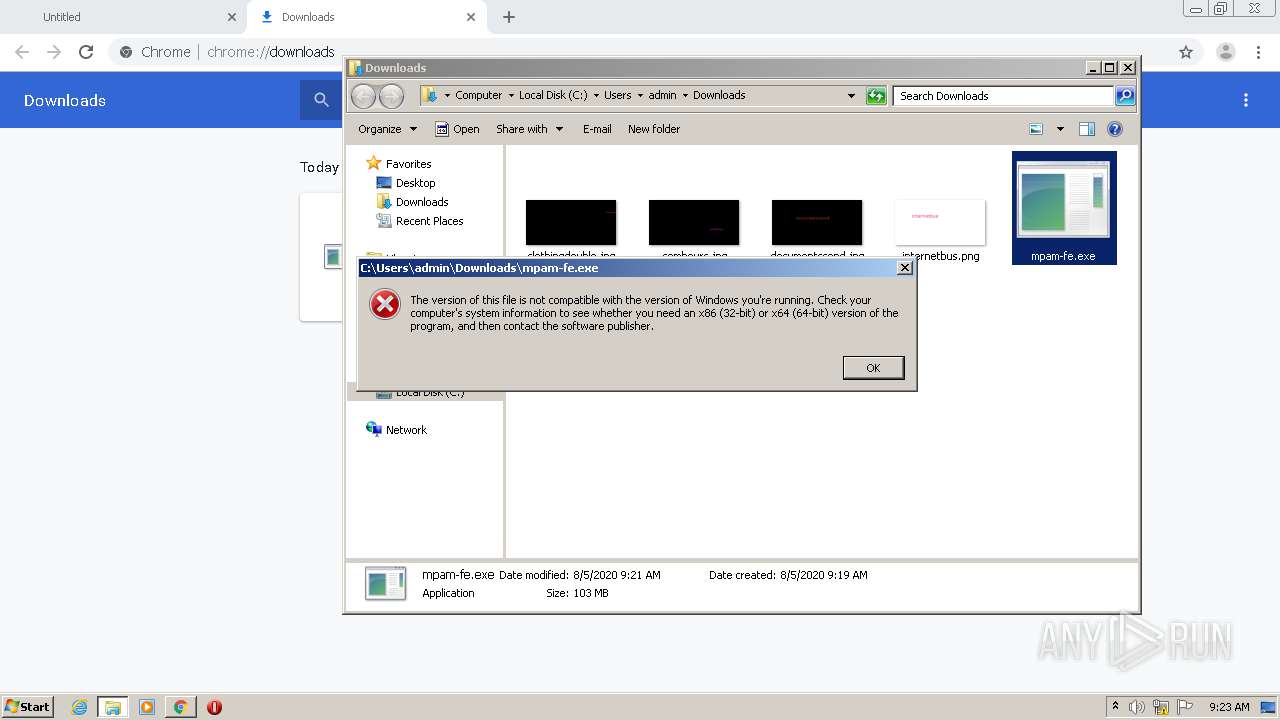This screenshot has width=1280, height=720.
Task: Click Local Disk (C:) in breadcrumb
Action: click(553, 96)
